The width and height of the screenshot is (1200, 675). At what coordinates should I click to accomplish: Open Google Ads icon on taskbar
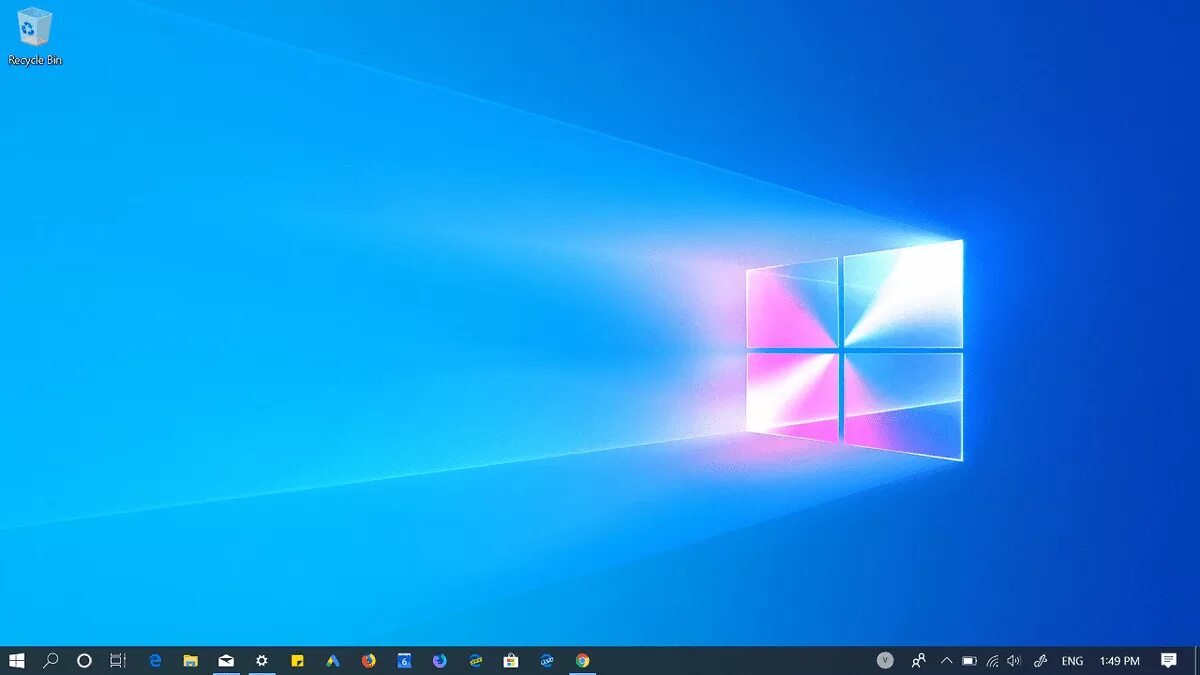click(333, 660)
